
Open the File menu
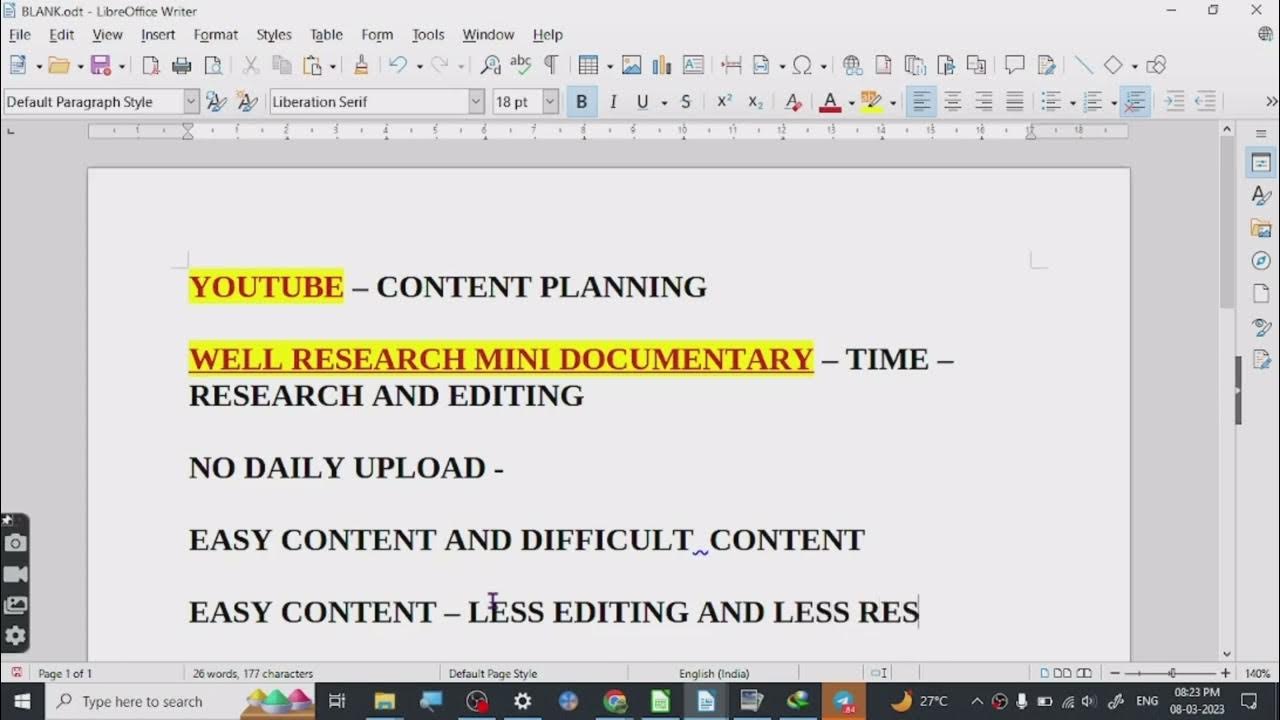20,34
